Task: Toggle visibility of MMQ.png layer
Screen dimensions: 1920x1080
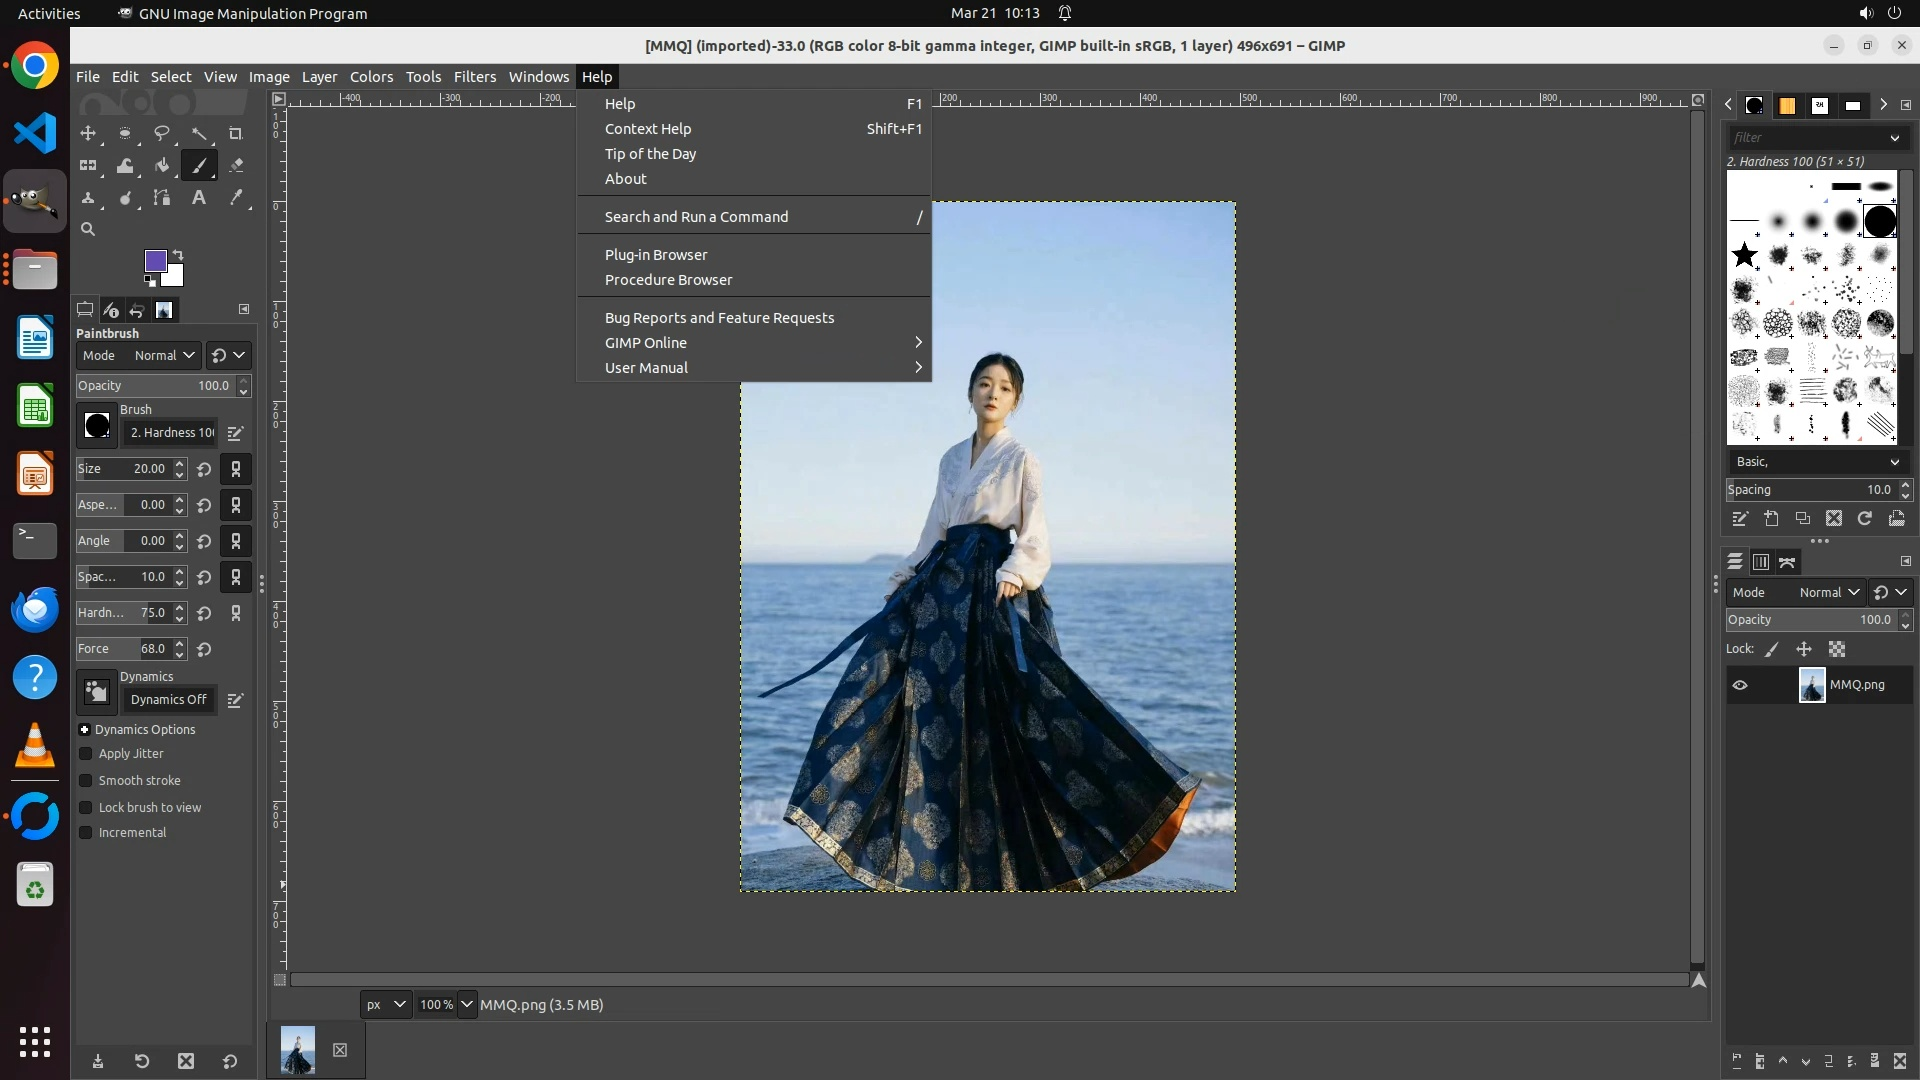Action: click(1740, 685)
